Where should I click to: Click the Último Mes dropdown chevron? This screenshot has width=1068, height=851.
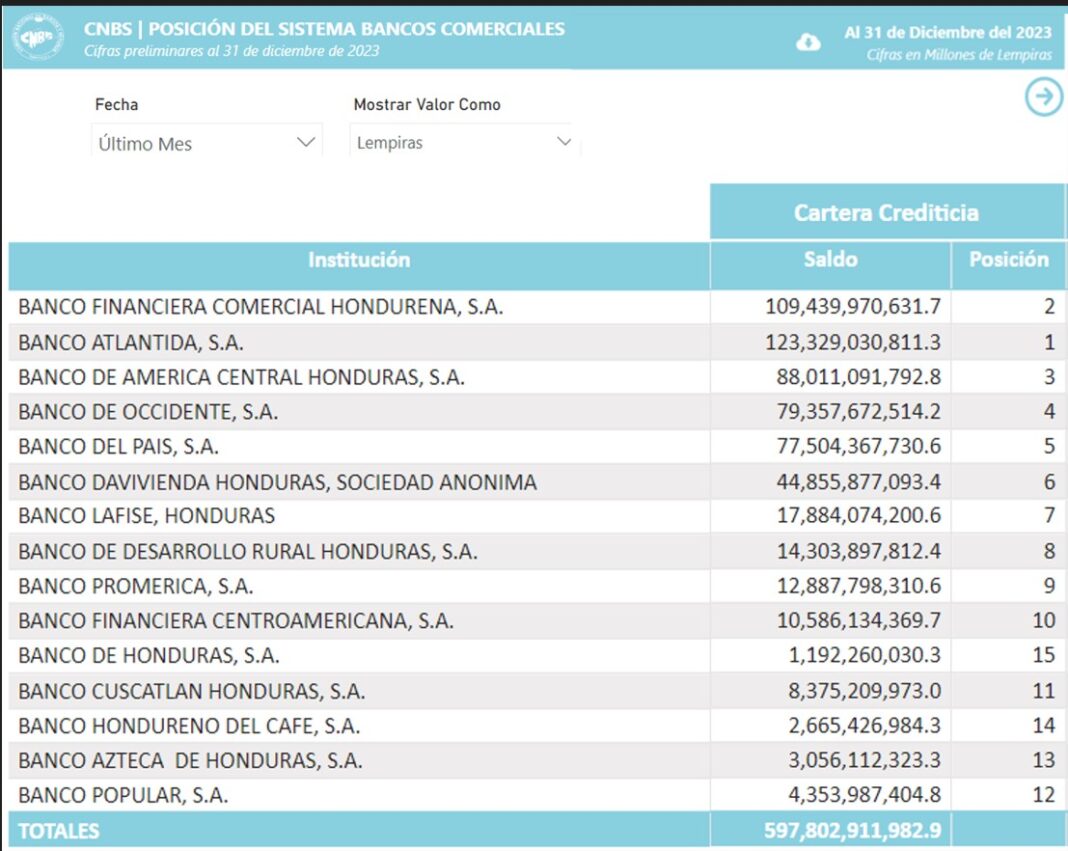click(x=306, y=143)
